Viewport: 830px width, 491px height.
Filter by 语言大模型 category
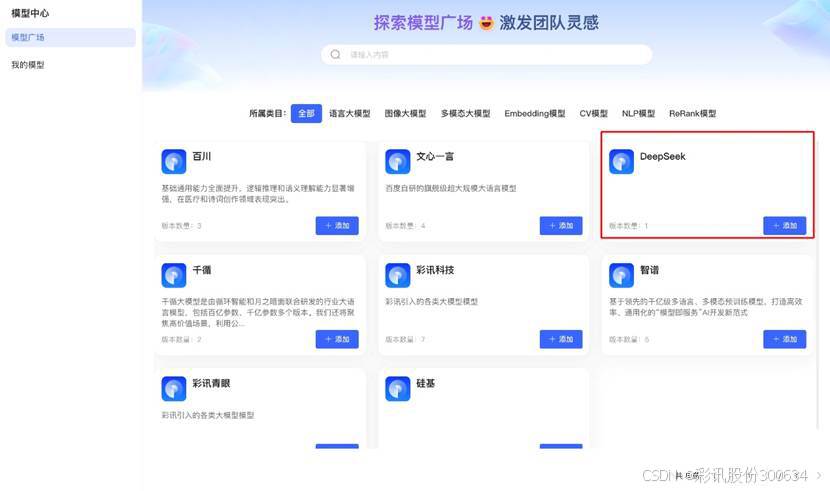tap(349, 113)
